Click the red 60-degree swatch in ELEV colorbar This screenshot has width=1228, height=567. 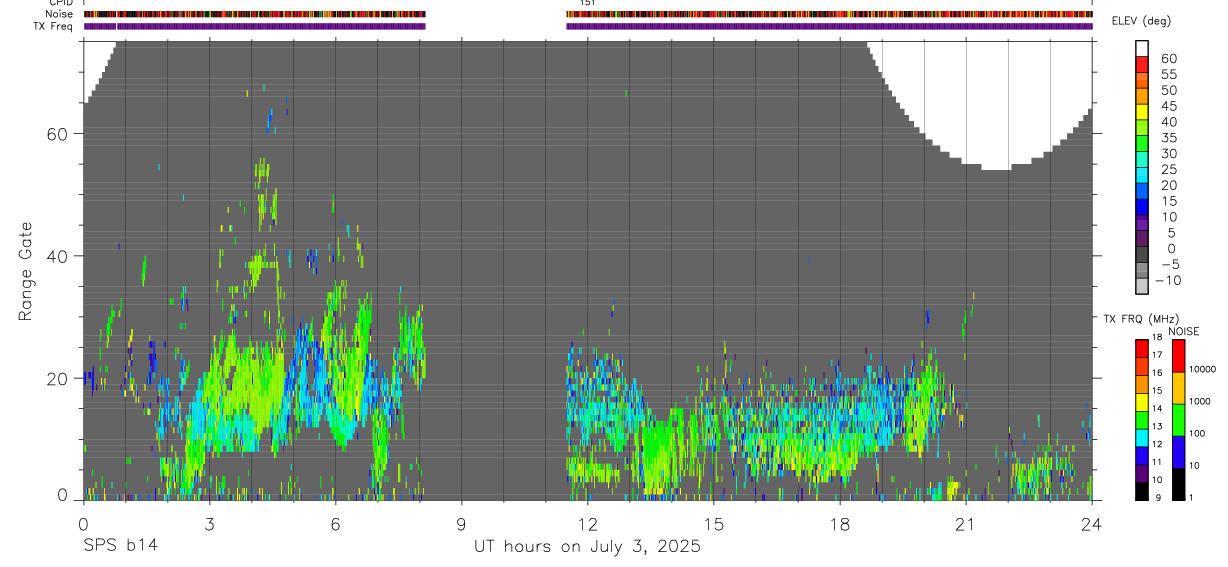[x=1142, y=63]
